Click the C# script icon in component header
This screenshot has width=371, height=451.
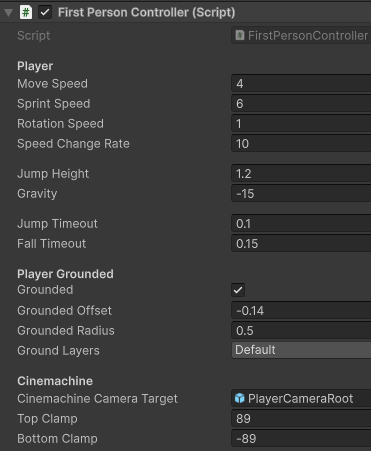(x=26, y=13)
